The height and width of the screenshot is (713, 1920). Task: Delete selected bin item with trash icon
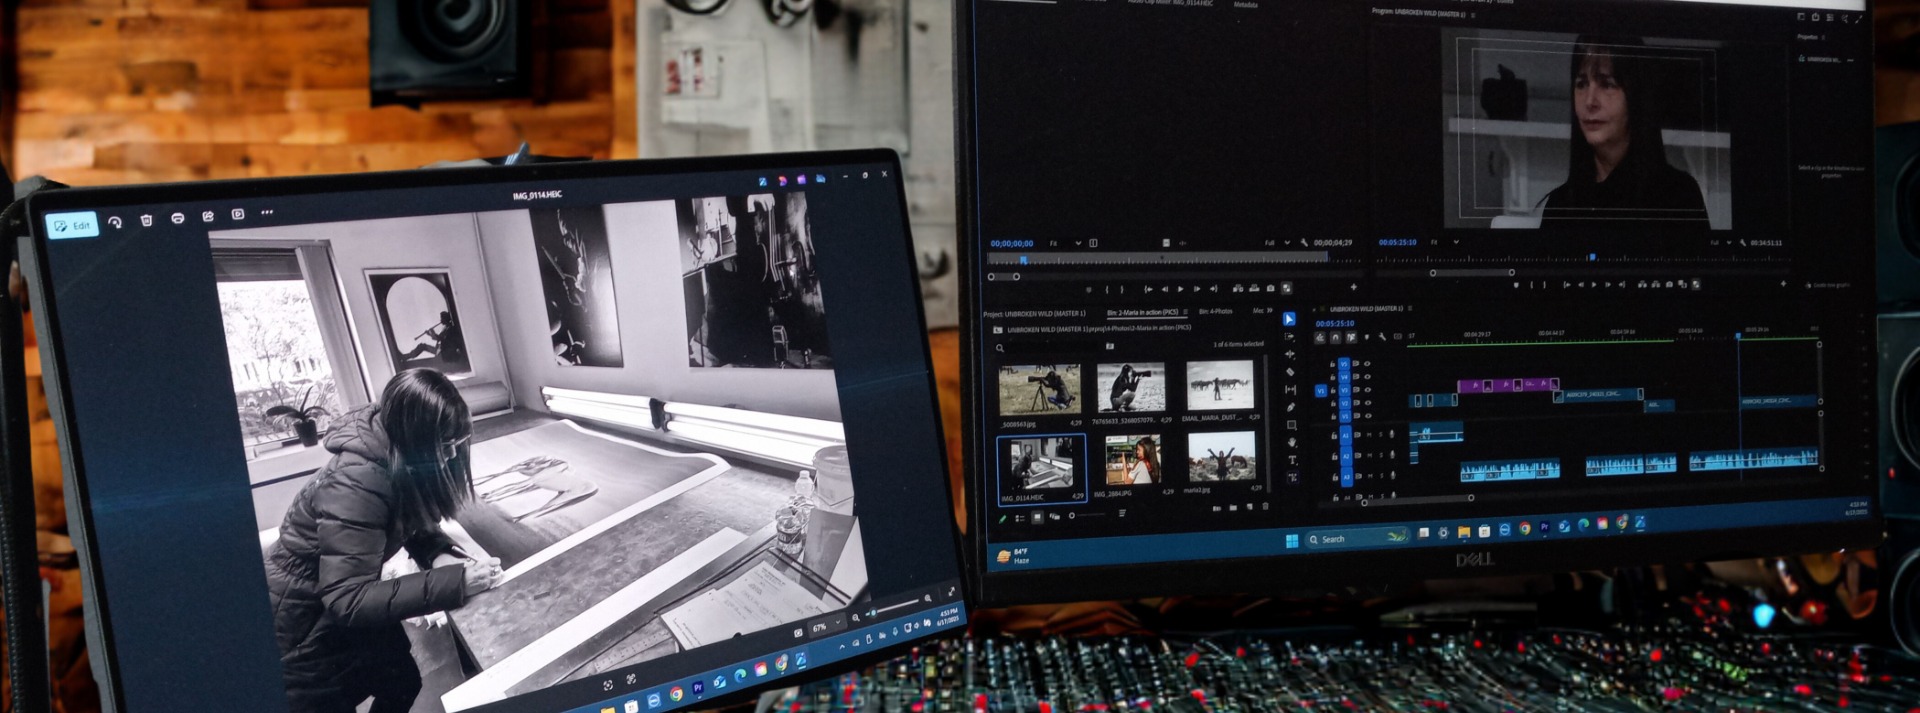coord(1265,506)
